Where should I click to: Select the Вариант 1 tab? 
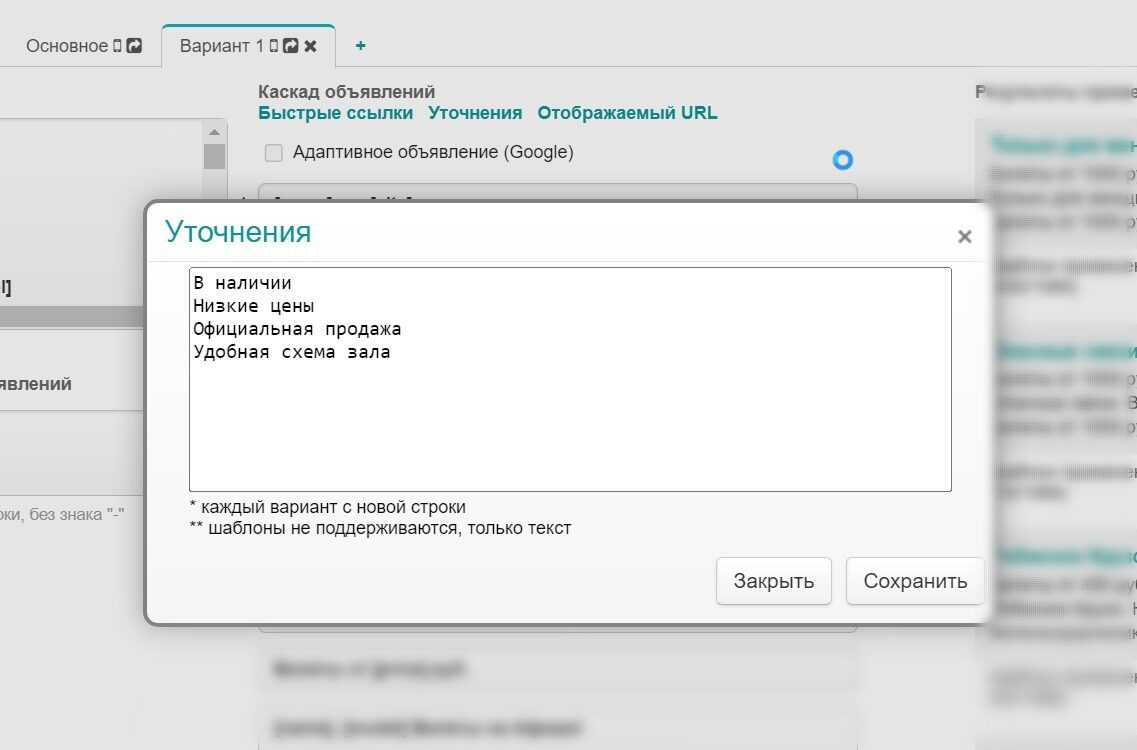221,46
